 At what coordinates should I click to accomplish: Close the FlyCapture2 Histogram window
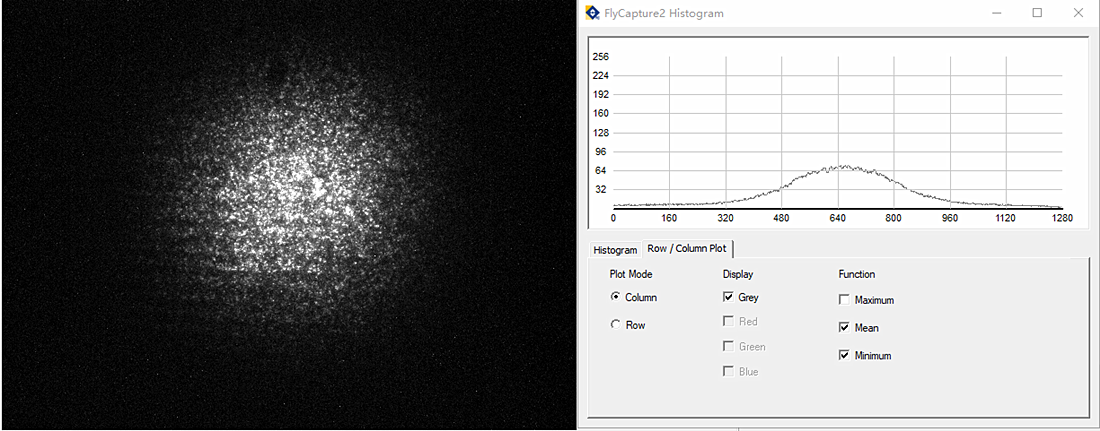click(x=1077, y=13)
